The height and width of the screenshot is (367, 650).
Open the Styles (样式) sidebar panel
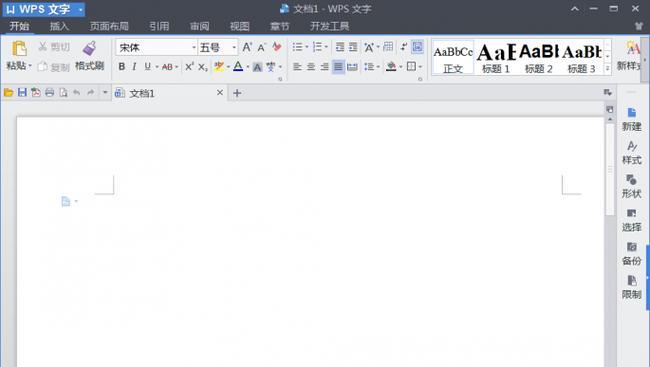tap(631, 153)
